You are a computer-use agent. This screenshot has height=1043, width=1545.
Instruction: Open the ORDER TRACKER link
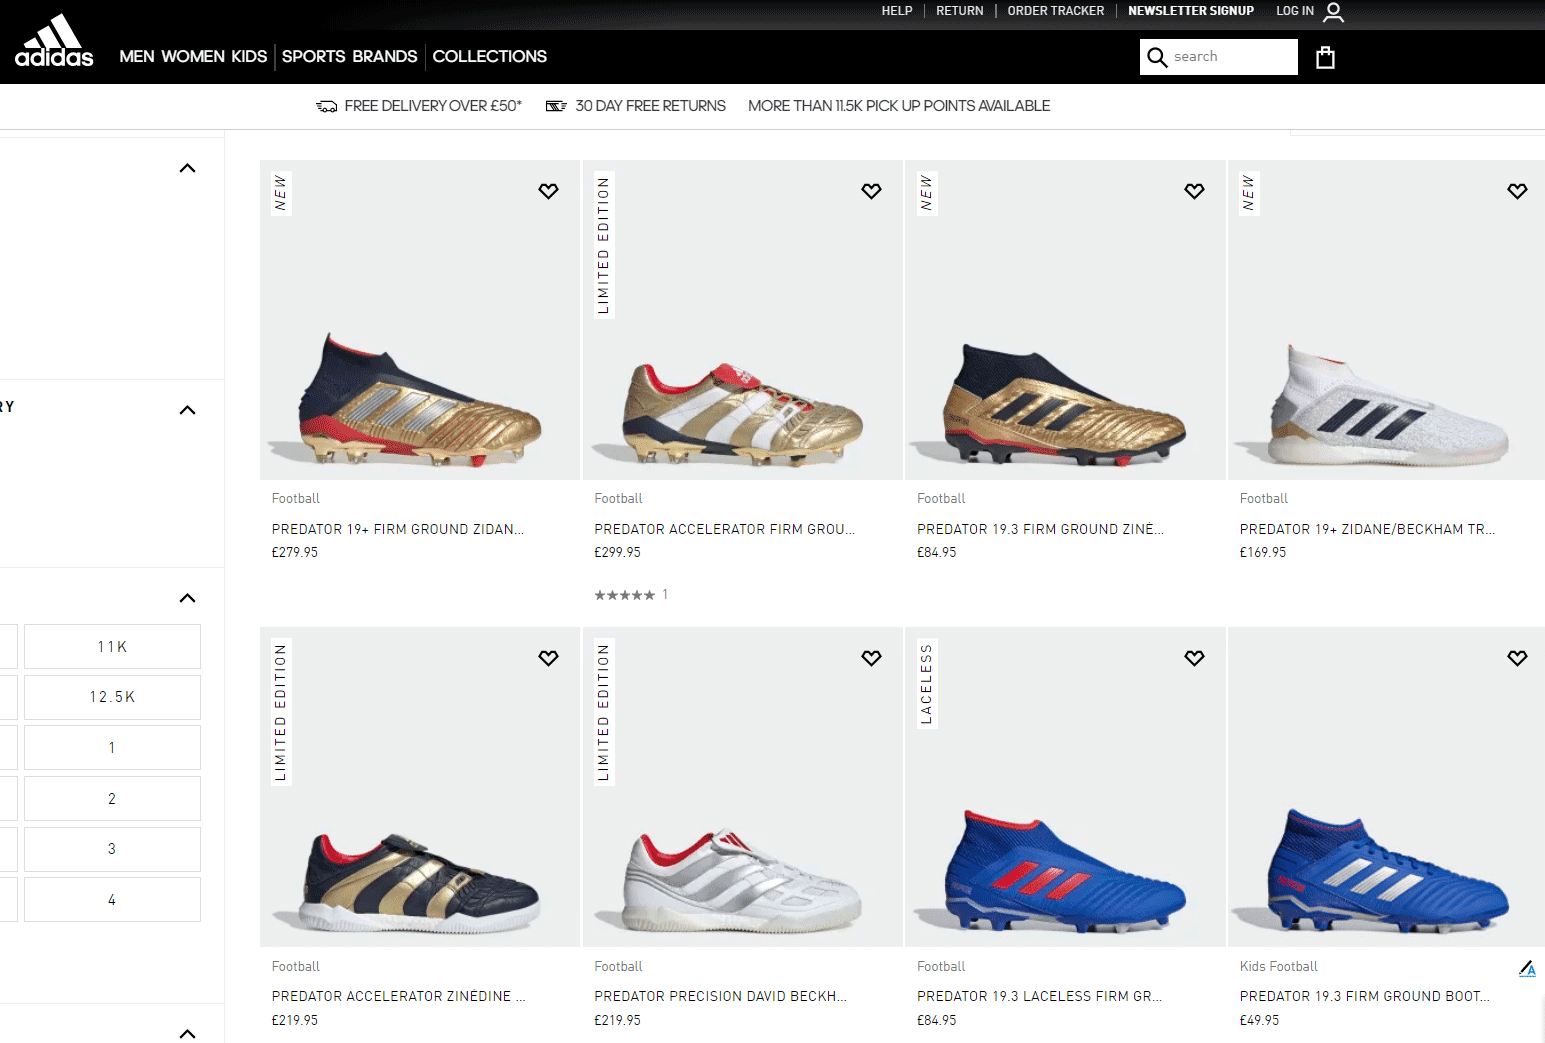point(1056,11)
